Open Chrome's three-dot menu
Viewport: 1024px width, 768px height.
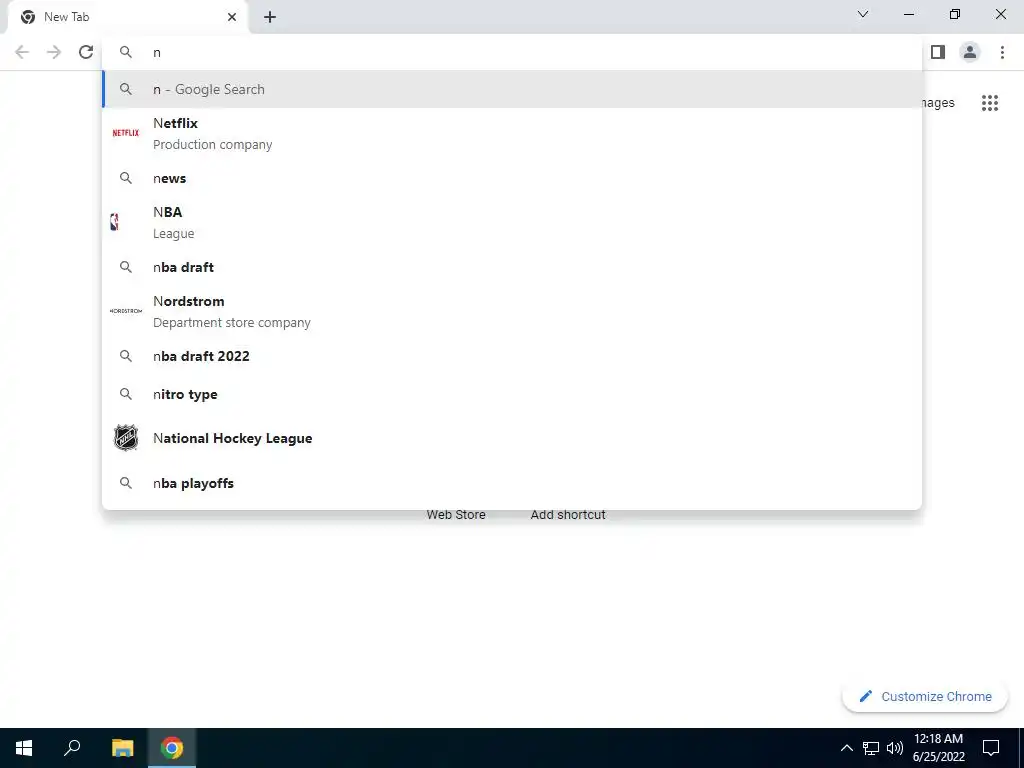pos(1002,52)
